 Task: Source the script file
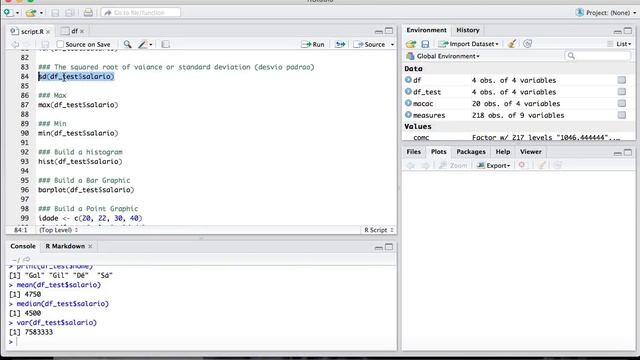pyautogui.click(x=369, y=44)
